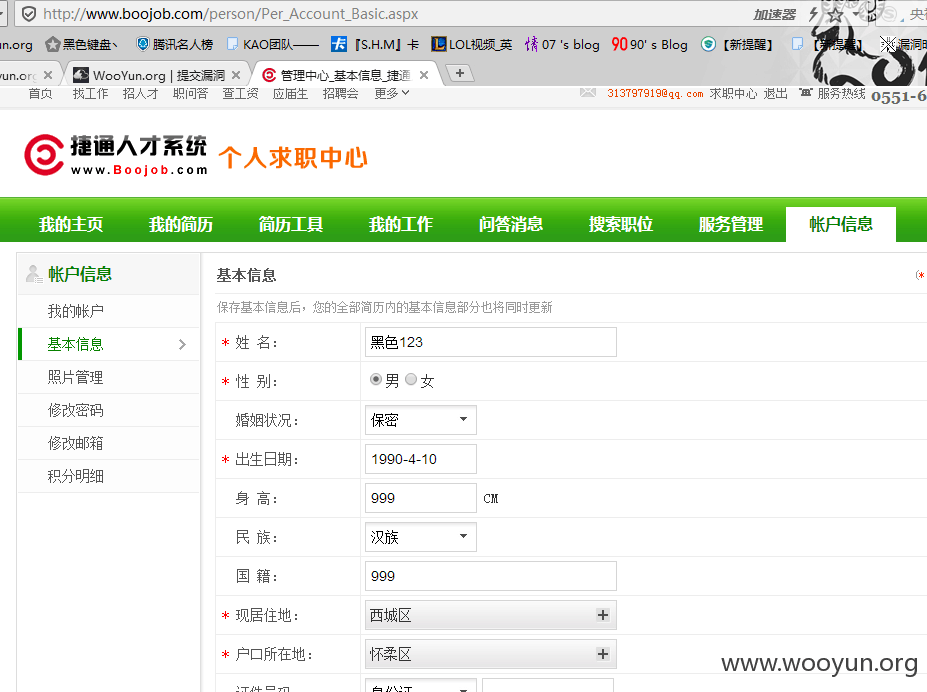Click the account email 313797919@qq.com

655,93
